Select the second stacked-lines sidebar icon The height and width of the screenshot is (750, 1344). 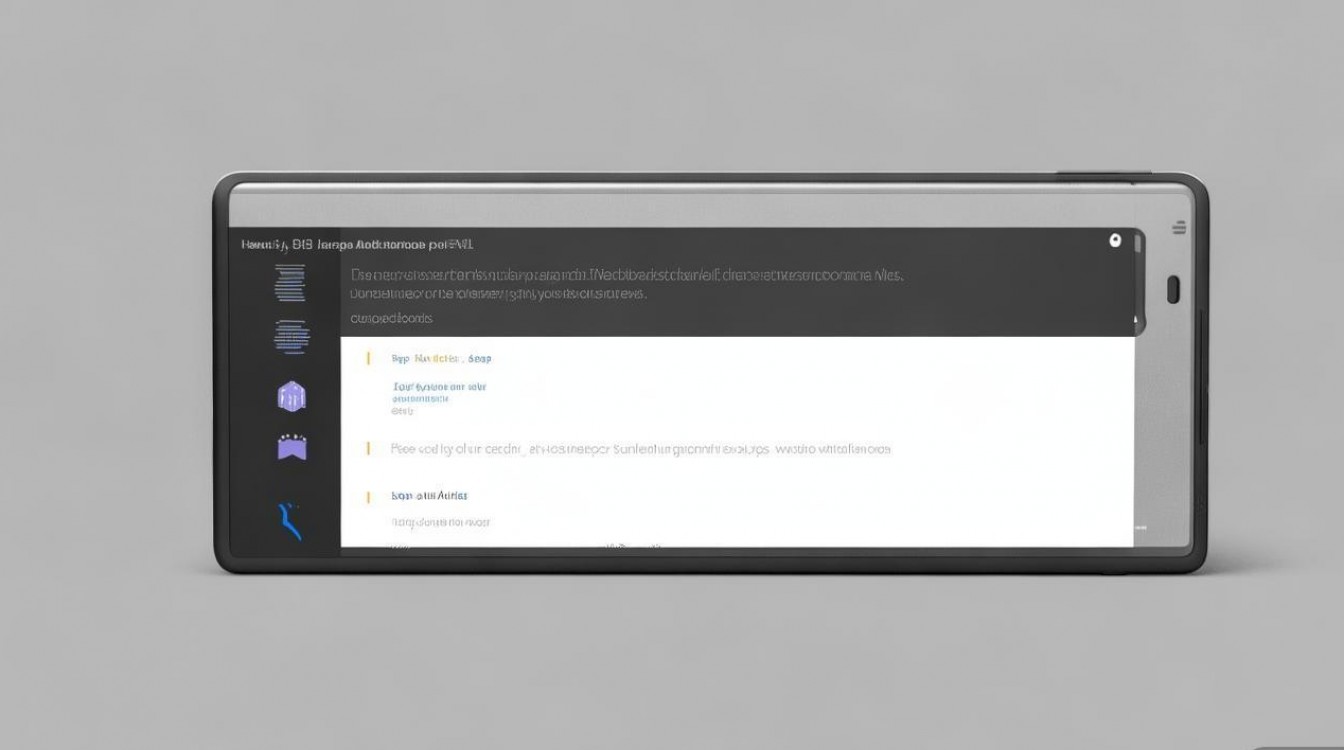point(291,336)
